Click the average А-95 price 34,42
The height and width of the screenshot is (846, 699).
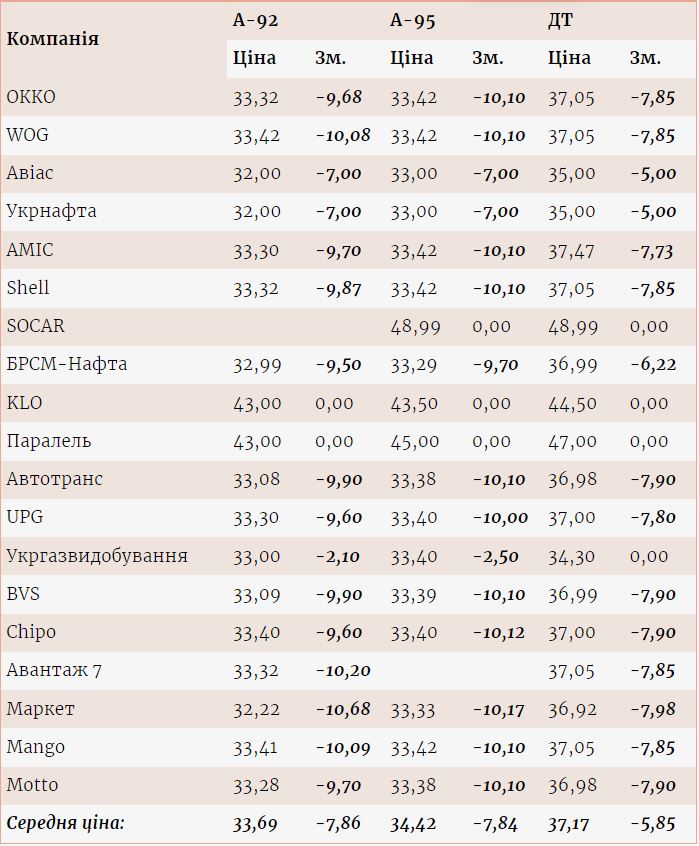coord(414,824)
